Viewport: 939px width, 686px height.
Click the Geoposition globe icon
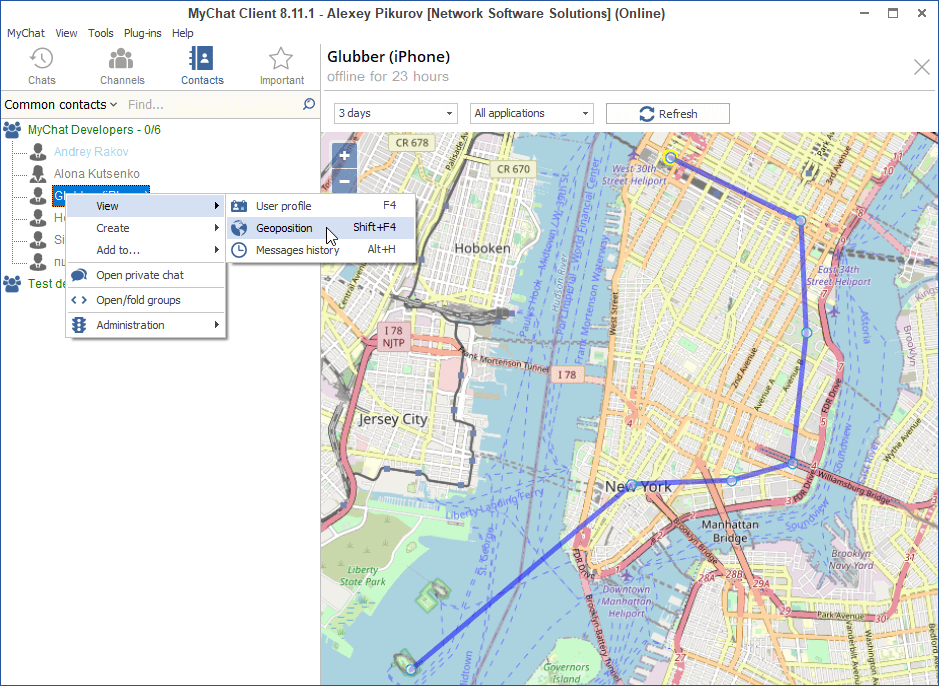(x=239, y=228)
